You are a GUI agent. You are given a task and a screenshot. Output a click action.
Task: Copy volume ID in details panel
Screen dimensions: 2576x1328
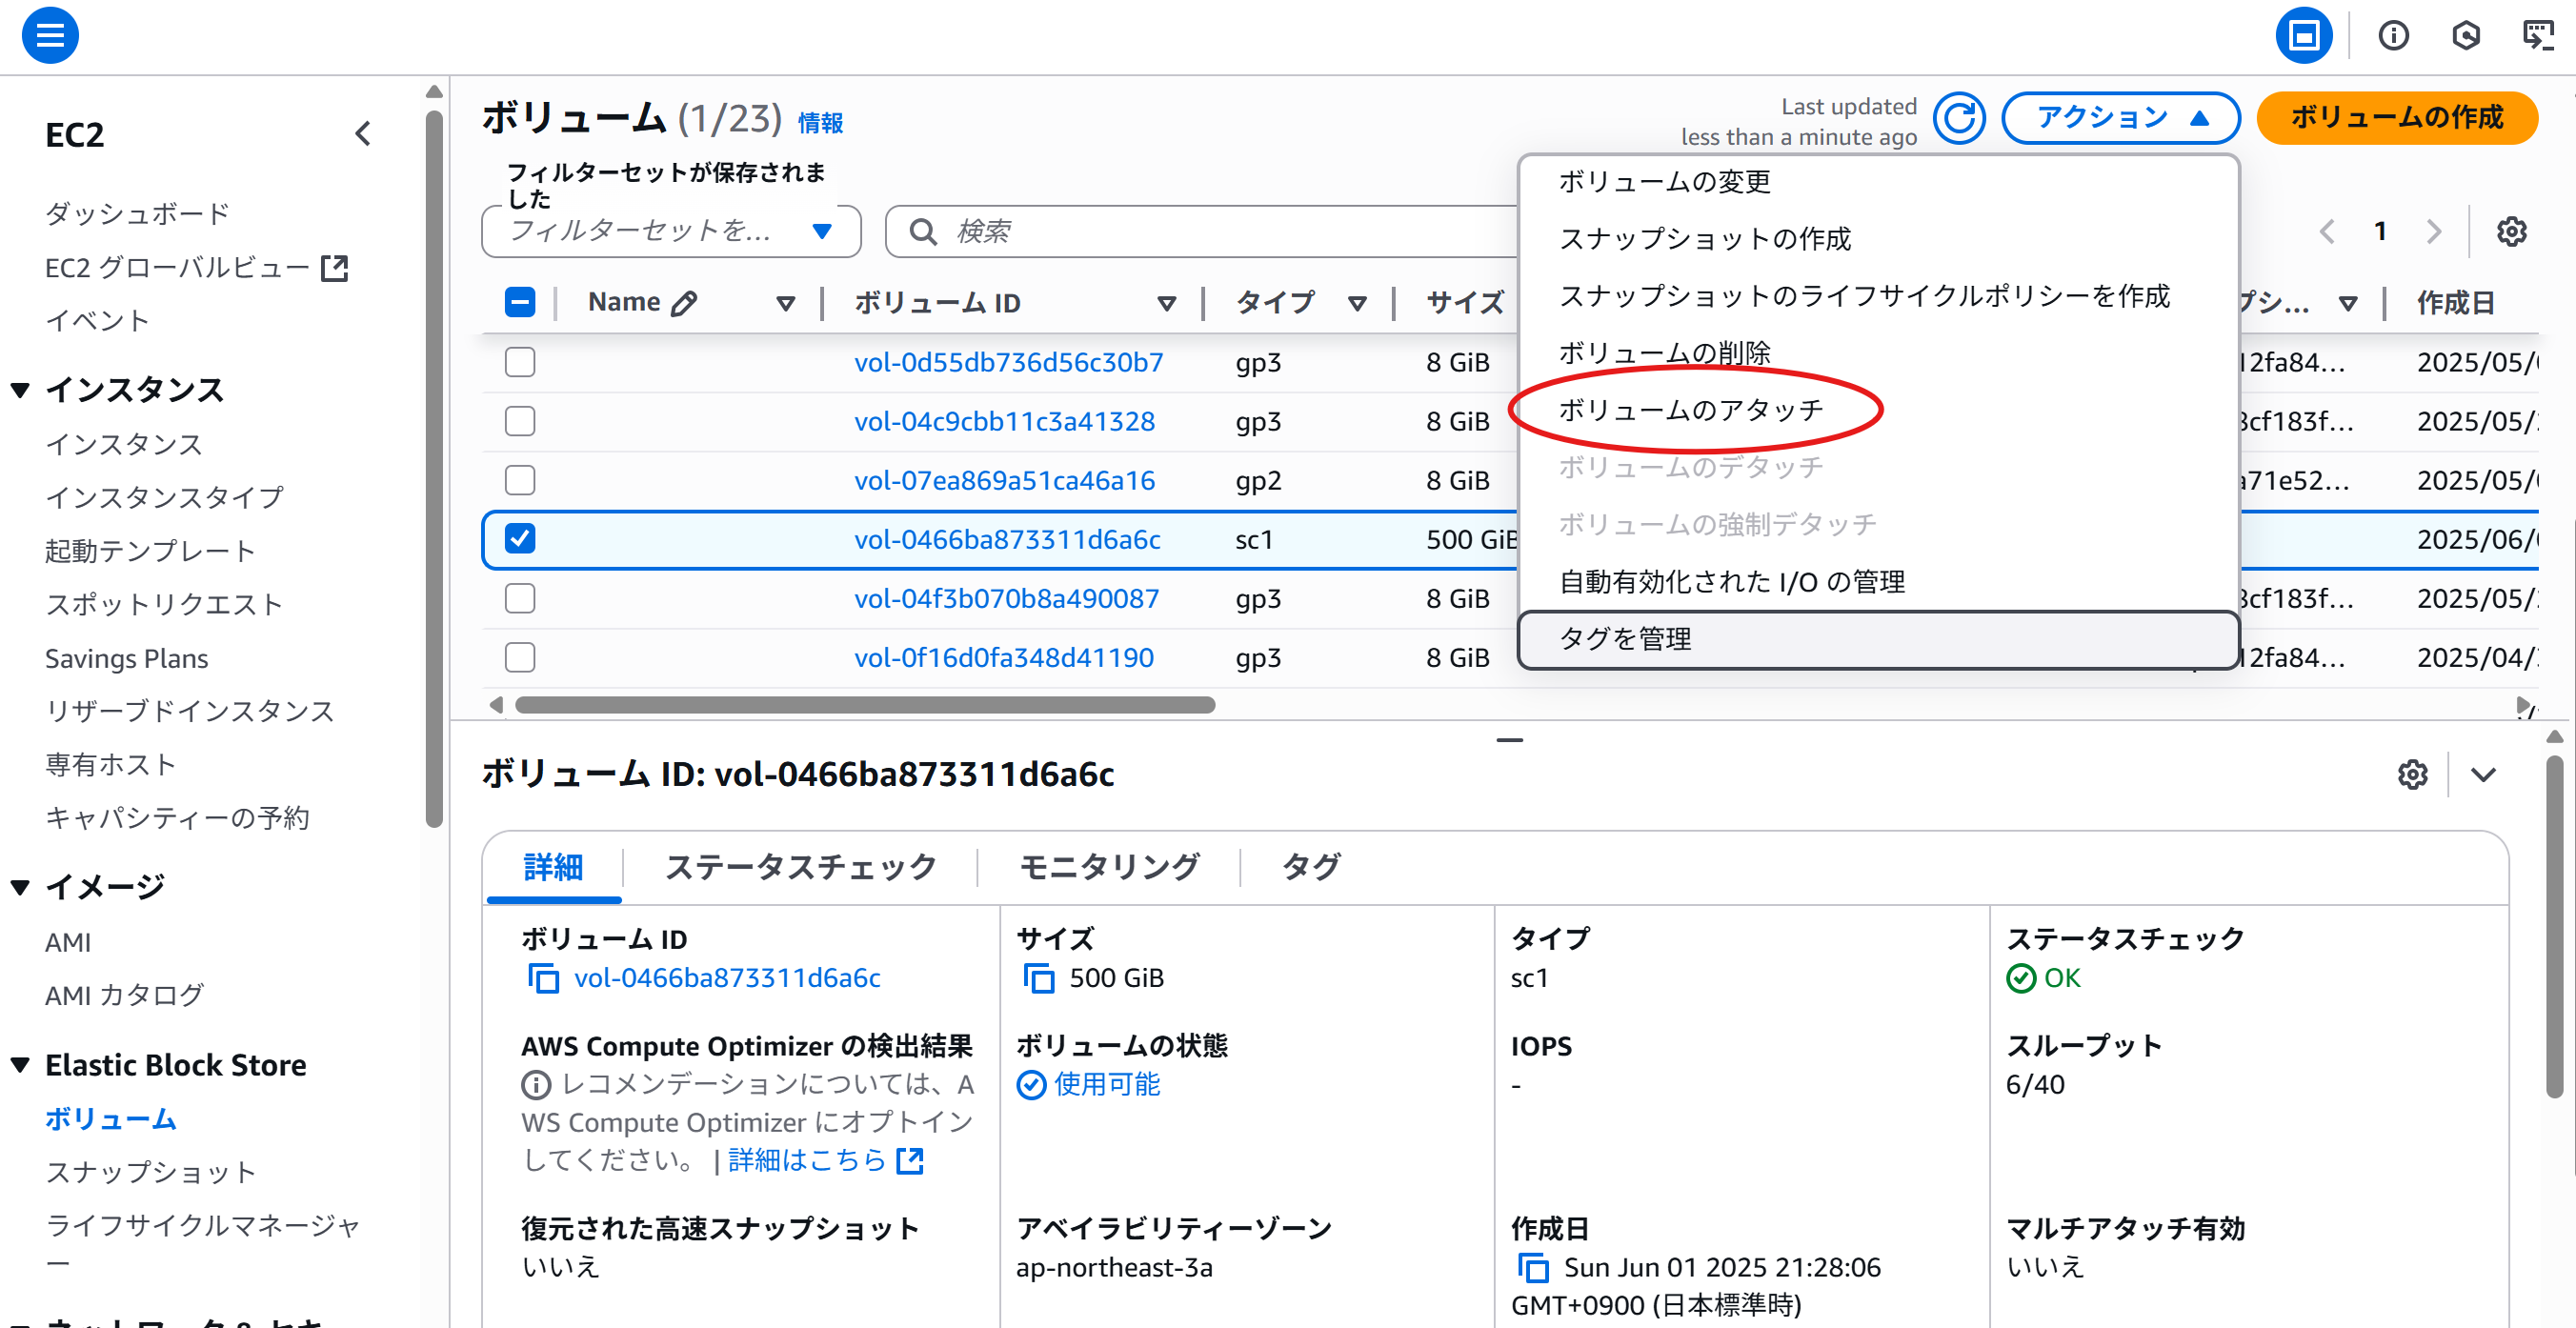point(543,978)
